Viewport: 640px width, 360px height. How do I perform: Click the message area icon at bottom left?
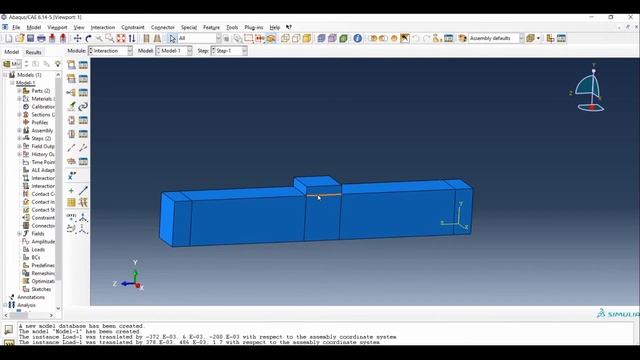click(9, 329)
